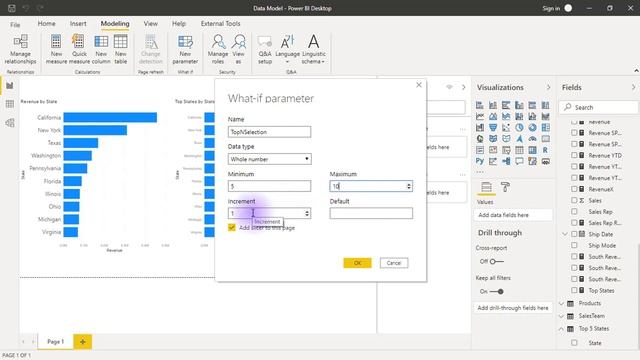Click the Maximum field stepper arrows
The width and height of the screenshot is (640, 360).
409,186
